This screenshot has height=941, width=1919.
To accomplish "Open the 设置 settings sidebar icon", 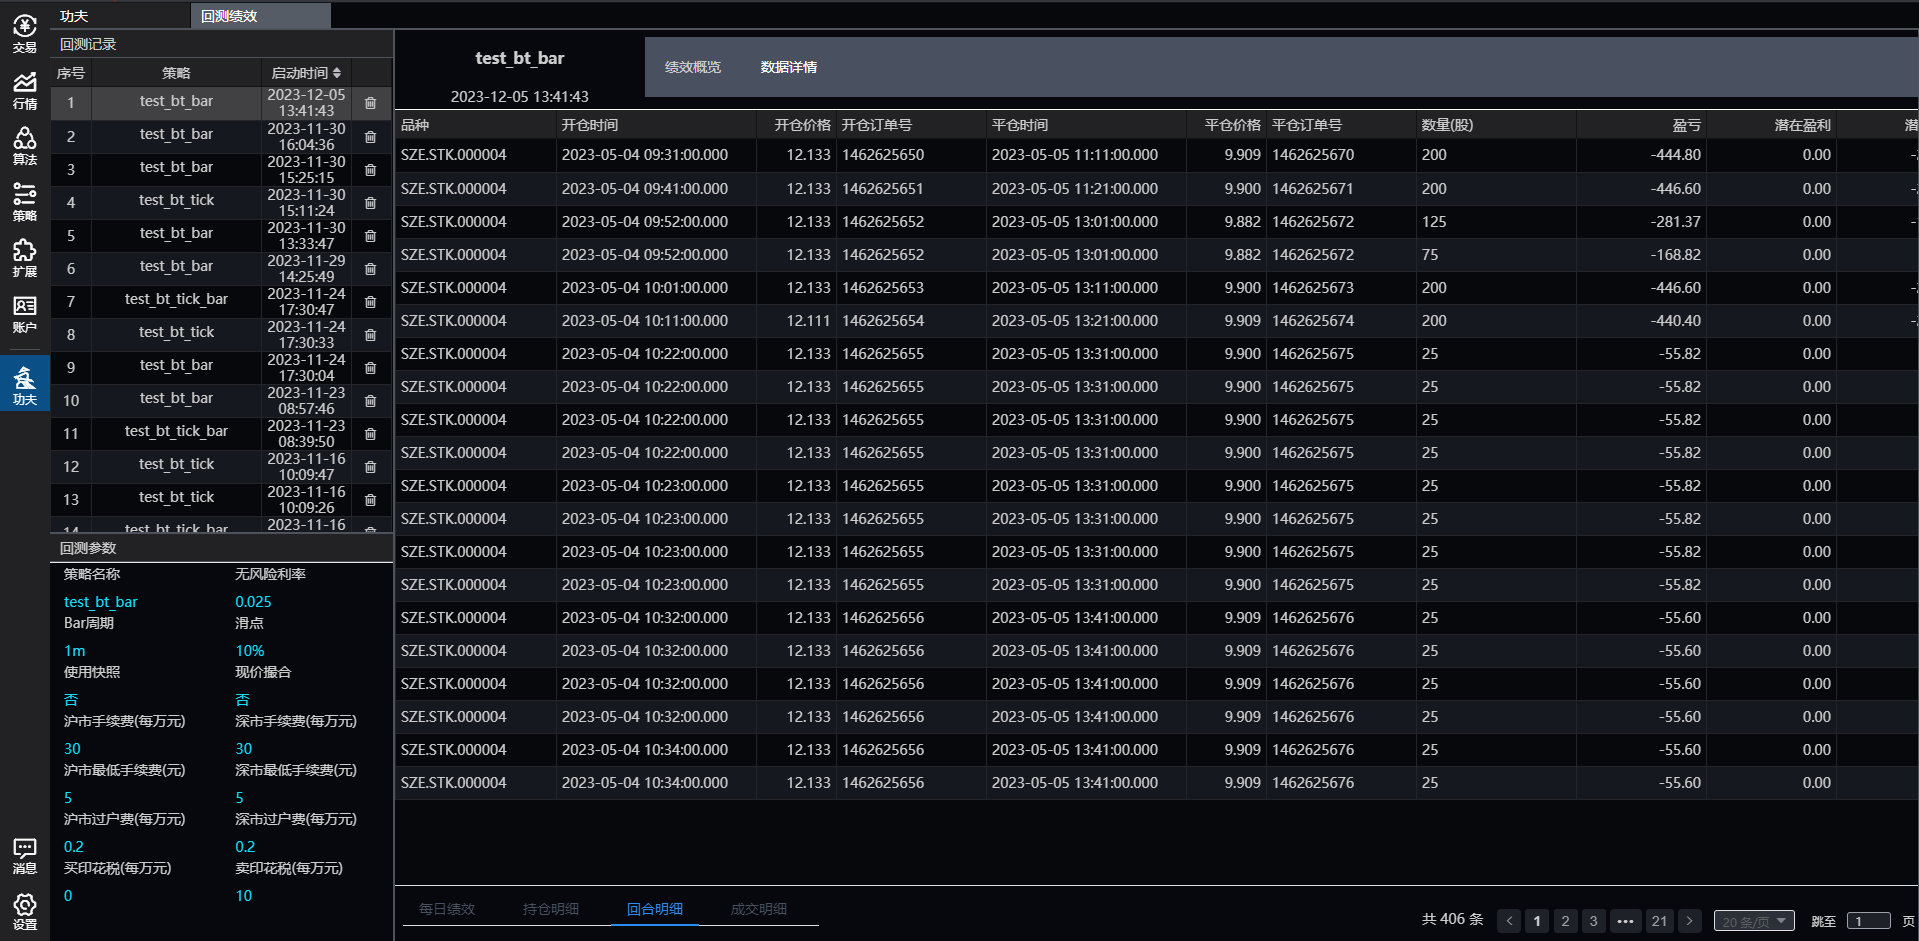I will (24, 911).
